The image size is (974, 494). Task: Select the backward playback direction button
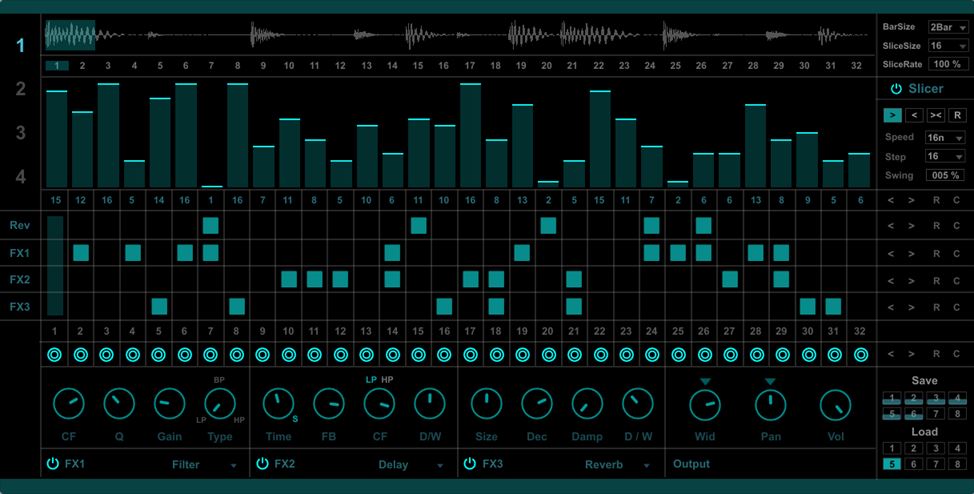point(914,115)
